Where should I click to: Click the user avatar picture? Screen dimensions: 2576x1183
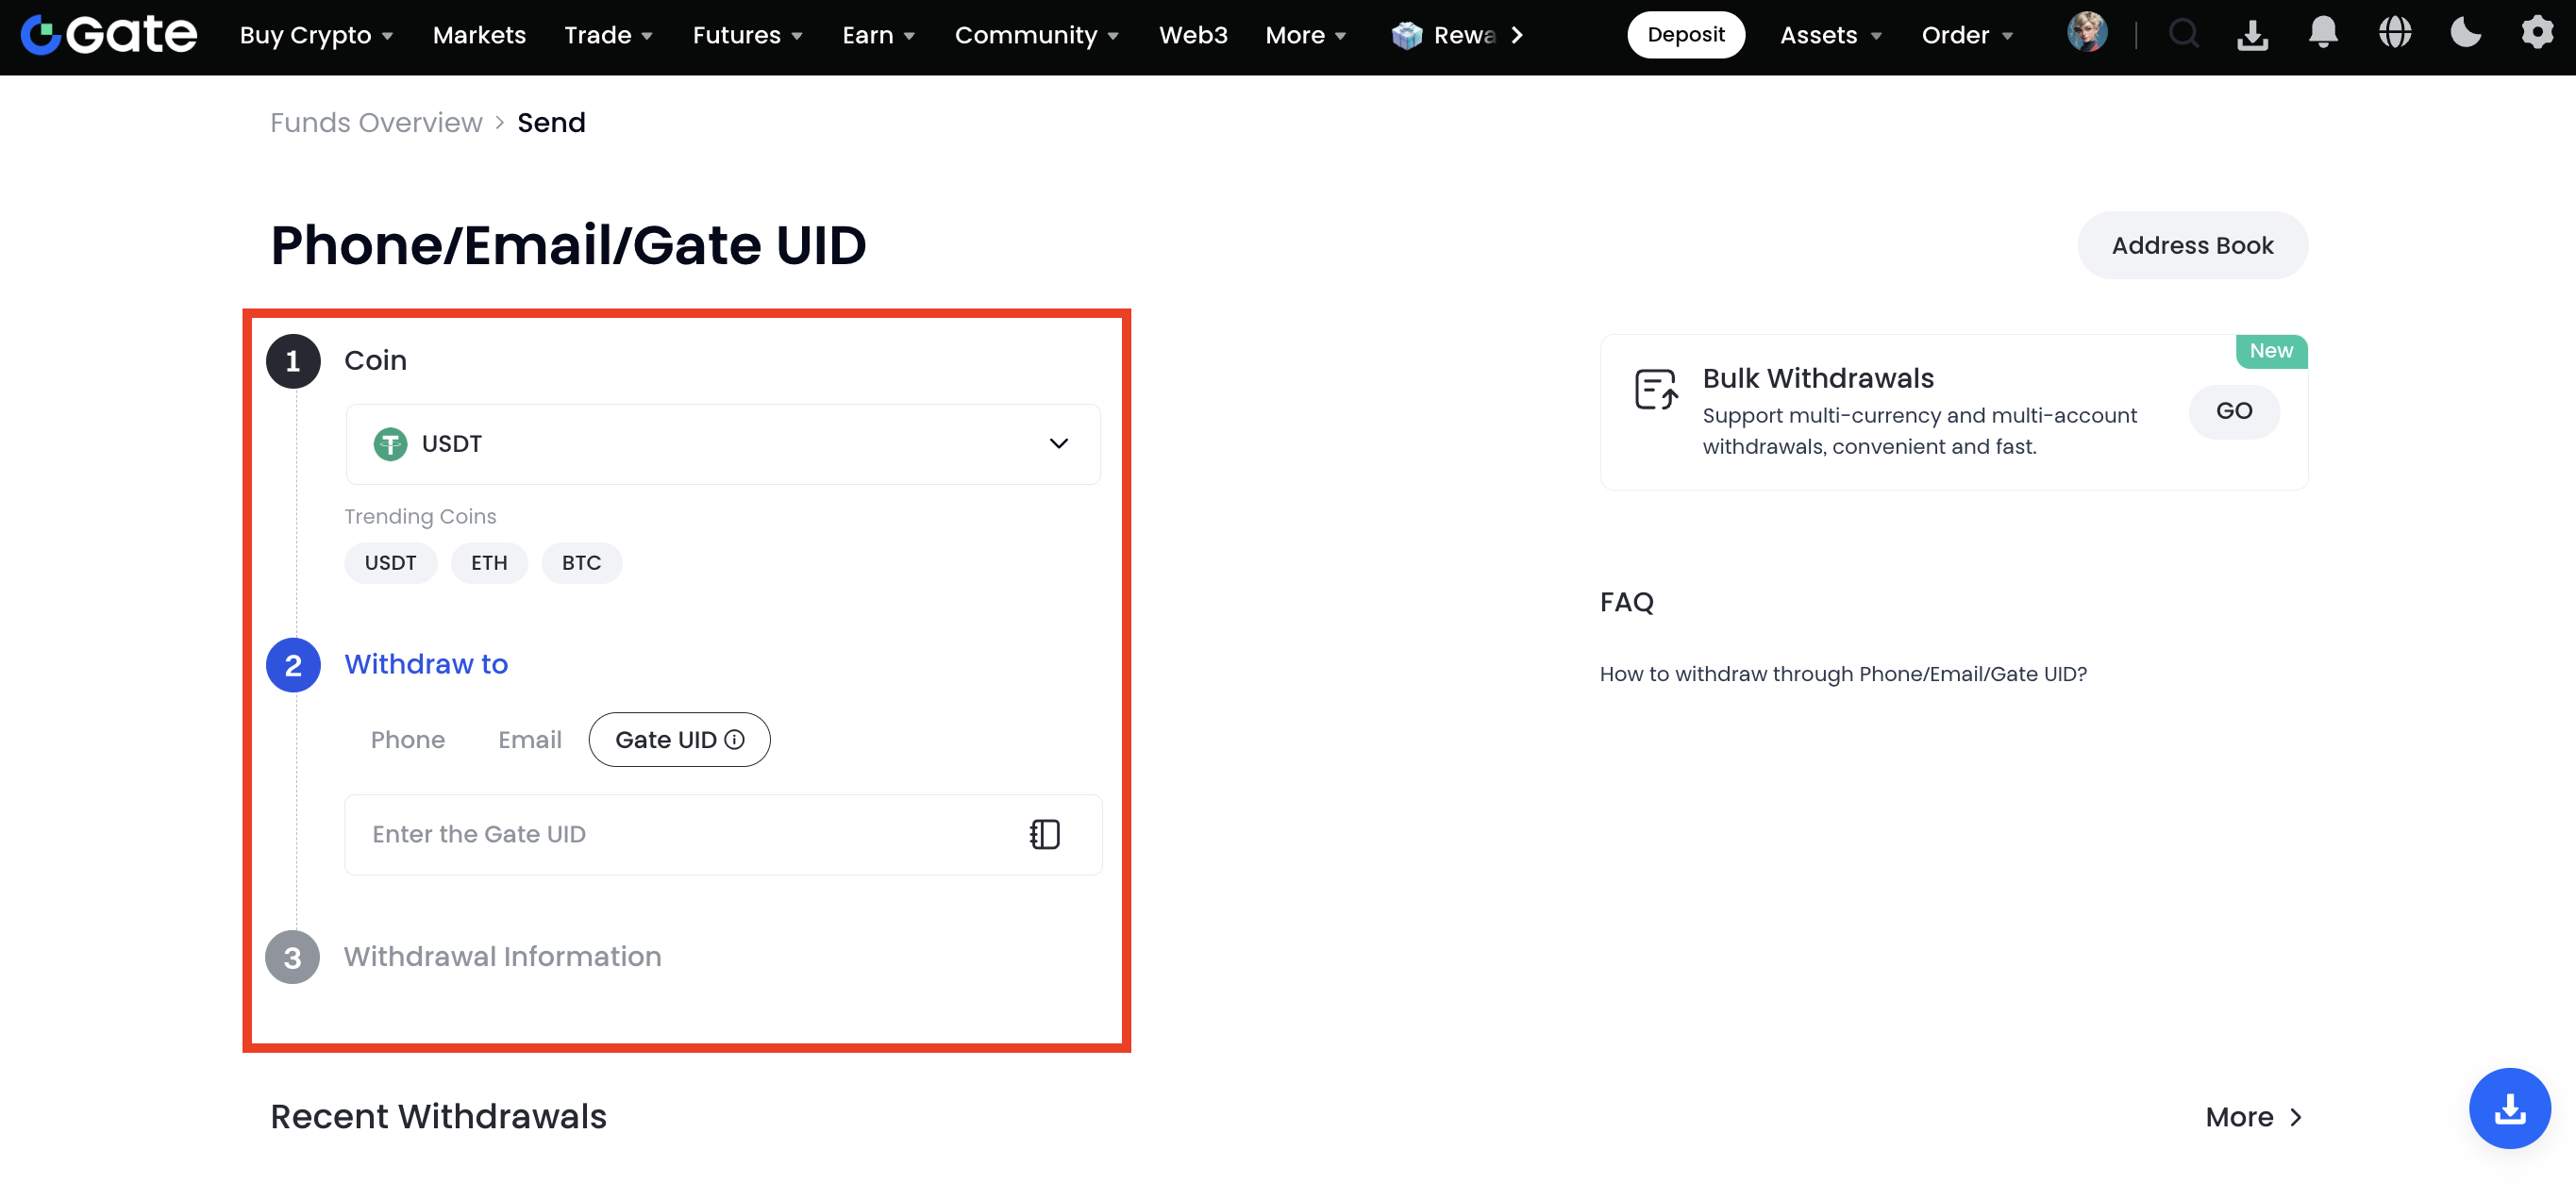pos(2087,33)
